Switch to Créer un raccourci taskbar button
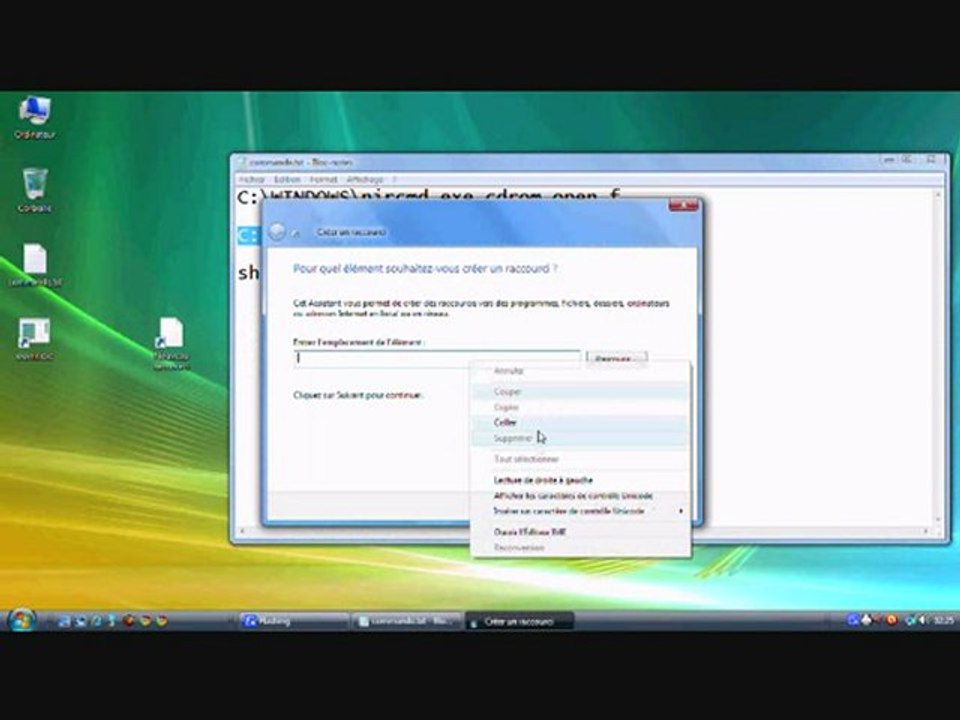The width and height of the screenshot is (960, 720). 520,621
